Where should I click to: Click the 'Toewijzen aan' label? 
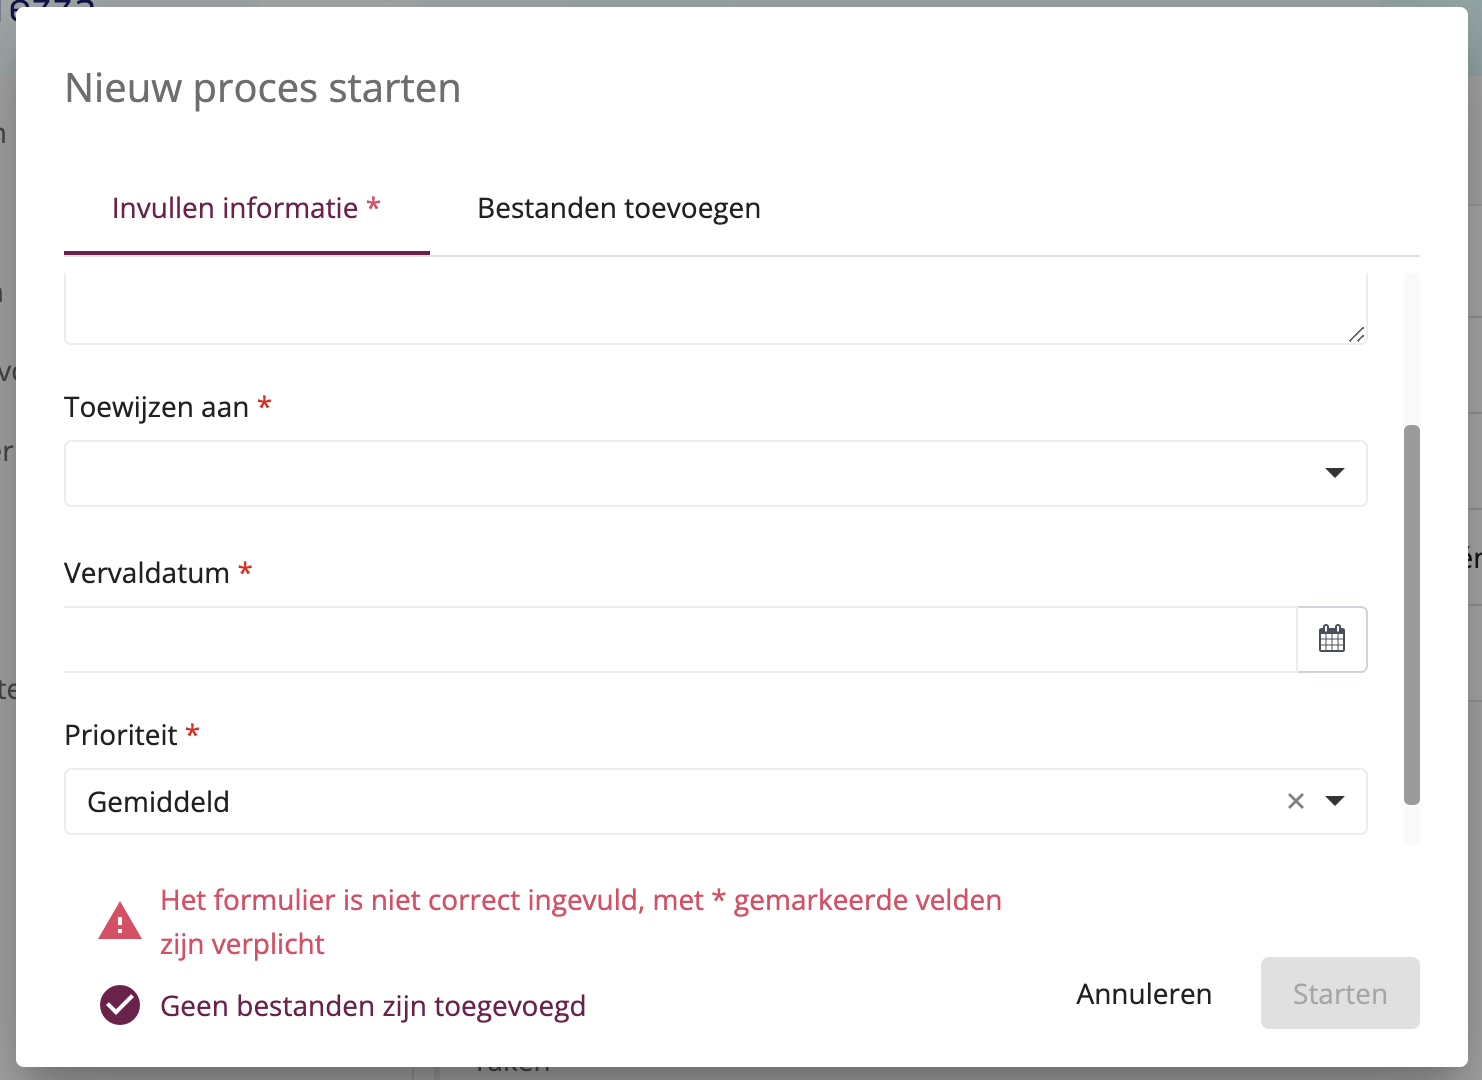(x=156, y=407)
